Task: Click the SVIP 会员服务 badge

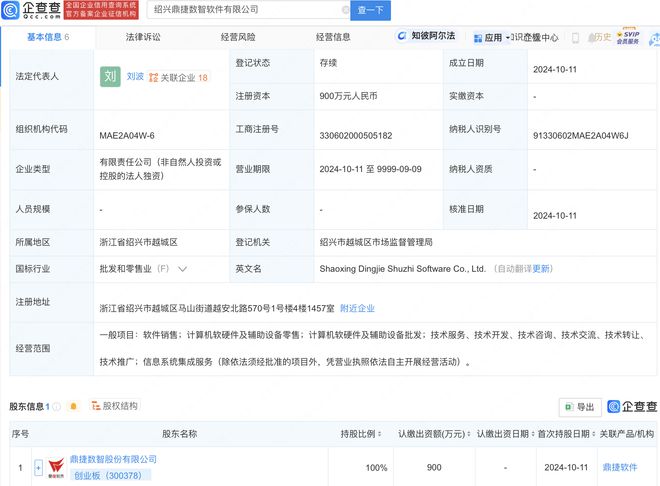Action: pyautogui.click(x=628, y=37)
